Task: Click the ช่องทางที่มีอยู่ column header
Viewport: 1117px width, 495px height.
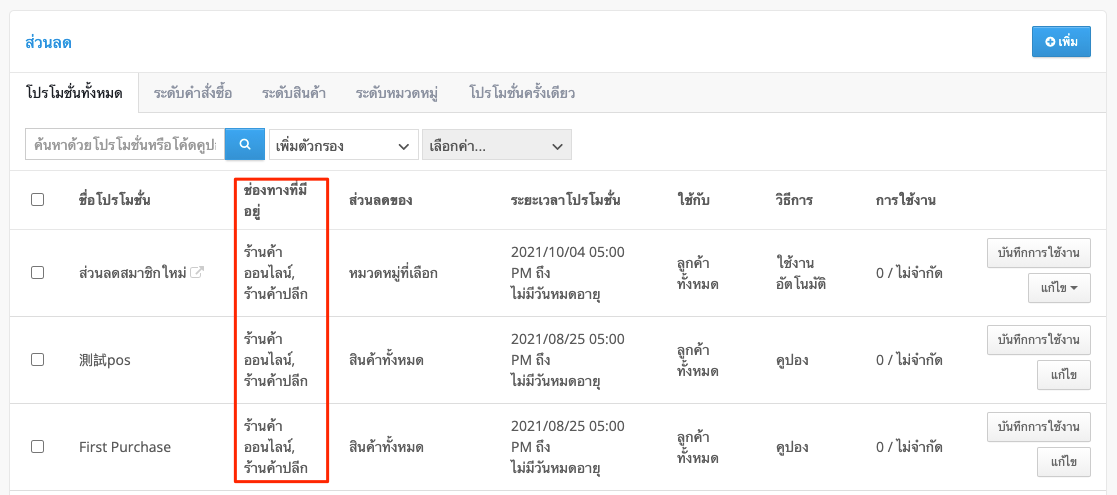Action: pyautogui.click(x=276, y=200)
